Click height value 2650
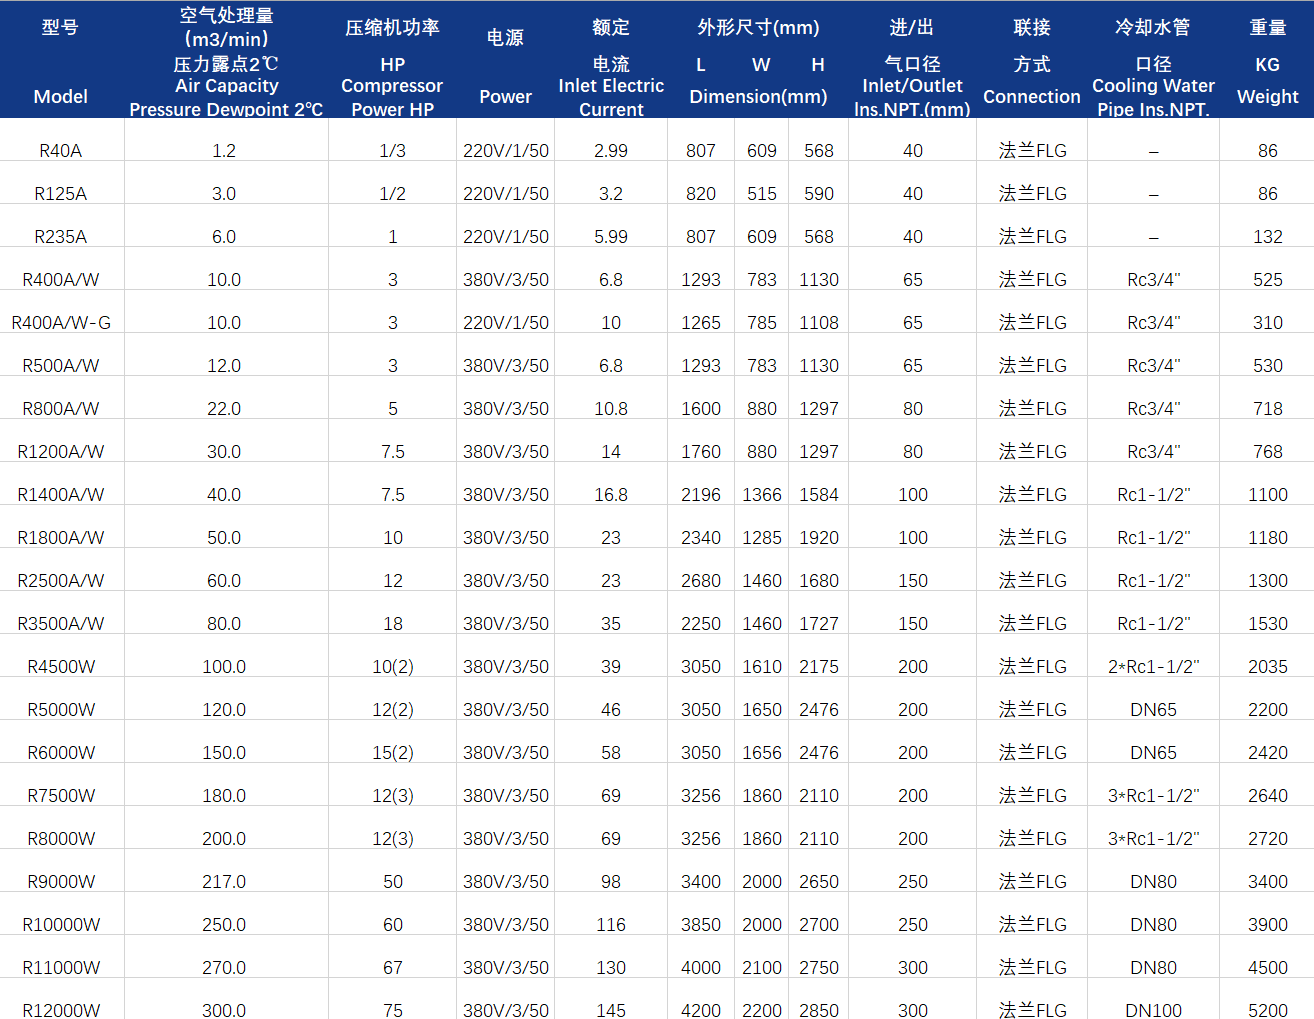Viewport: 1314px width, 1019px height. point(819,882)
